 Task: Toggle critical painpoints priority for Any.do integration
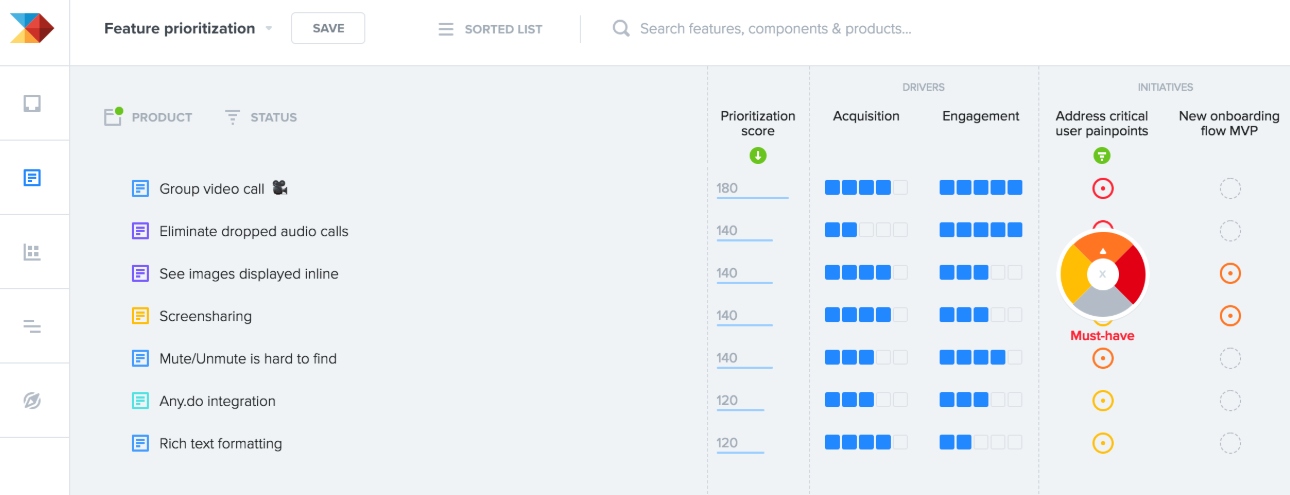pos(1102,401)
